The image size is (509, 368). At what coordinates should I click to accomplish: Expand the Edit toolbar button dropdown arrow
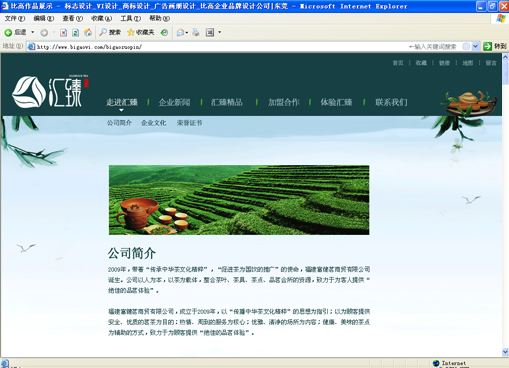tap(219, 32)
